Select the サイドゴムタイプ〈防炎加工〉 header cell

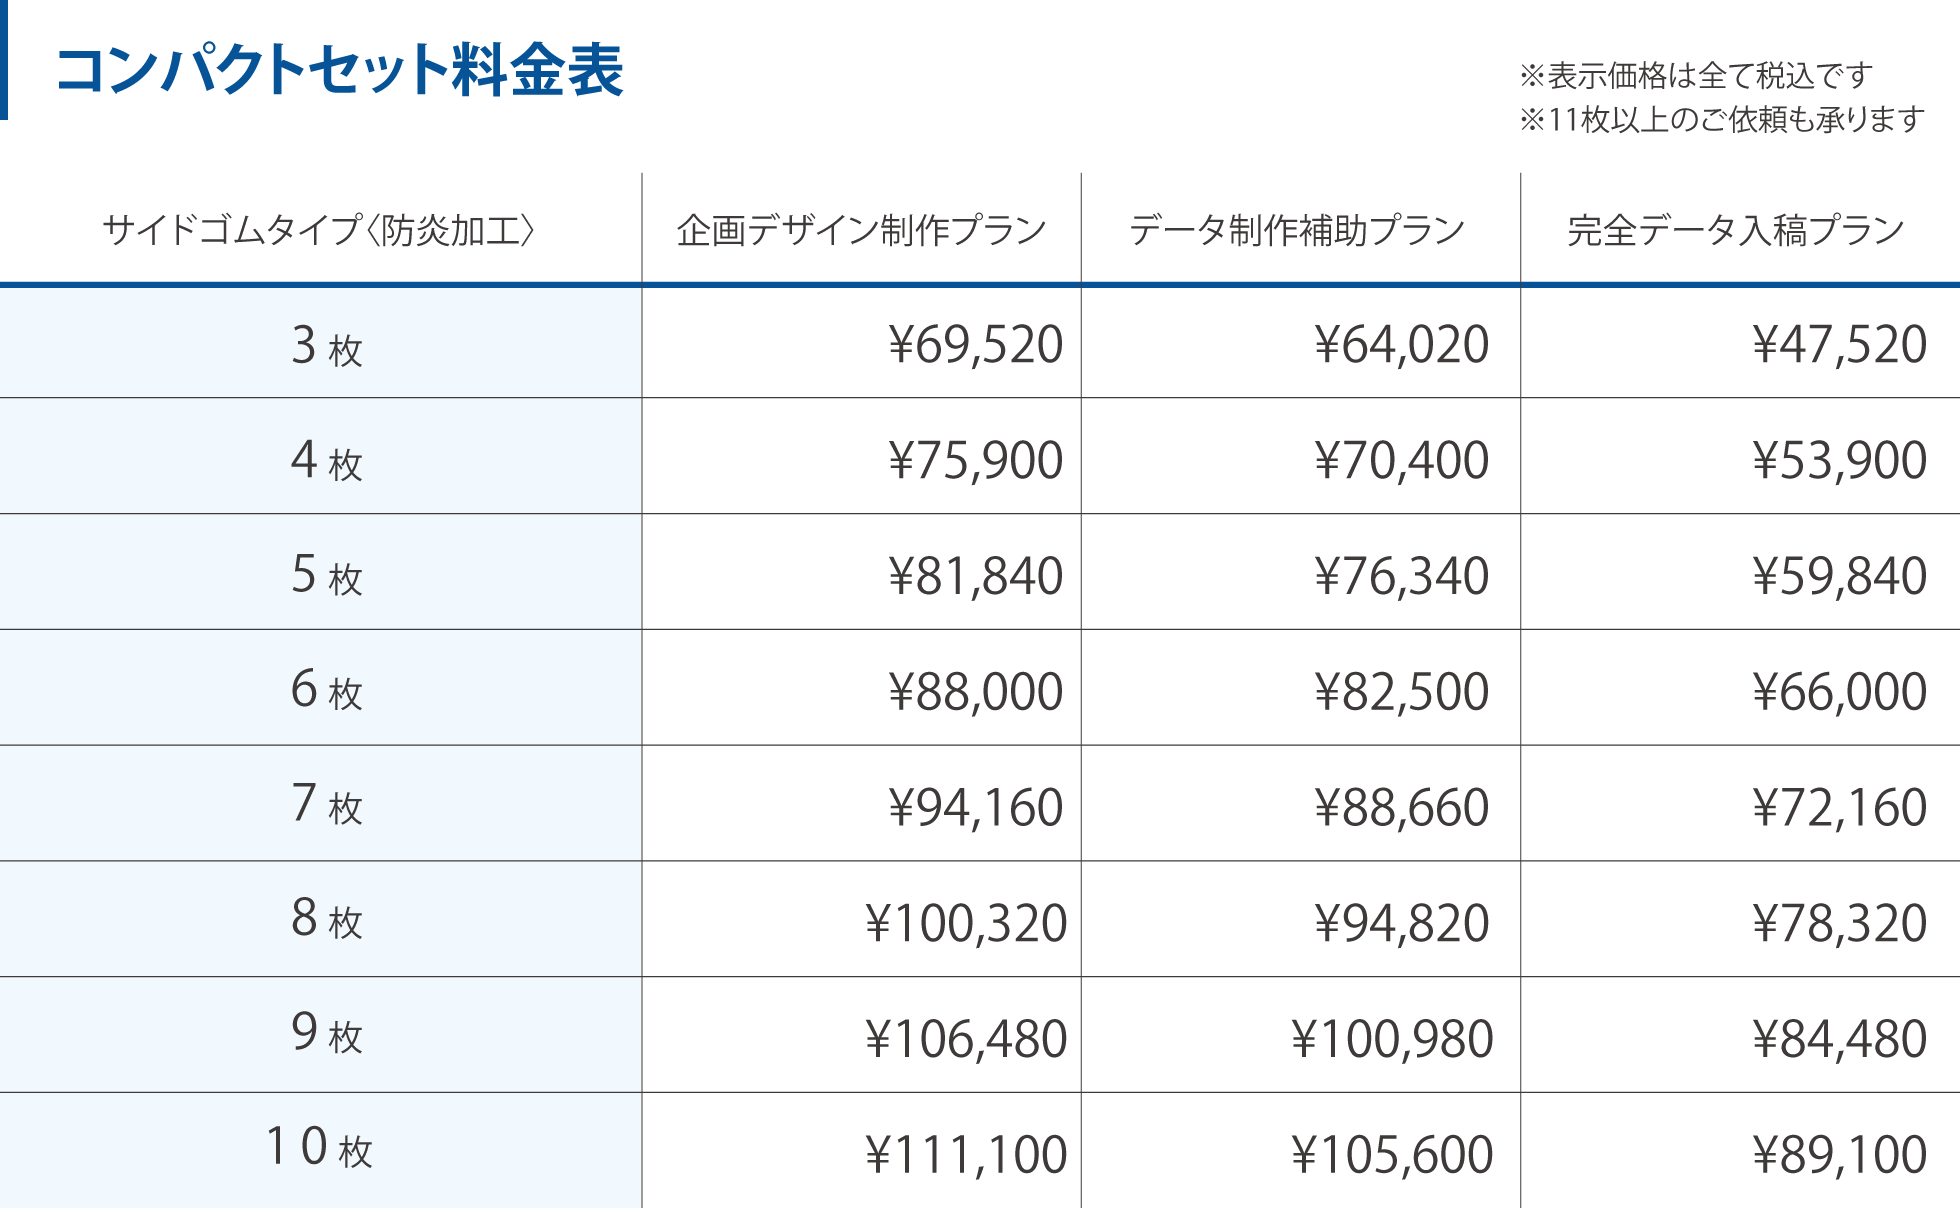click(319, 230)
